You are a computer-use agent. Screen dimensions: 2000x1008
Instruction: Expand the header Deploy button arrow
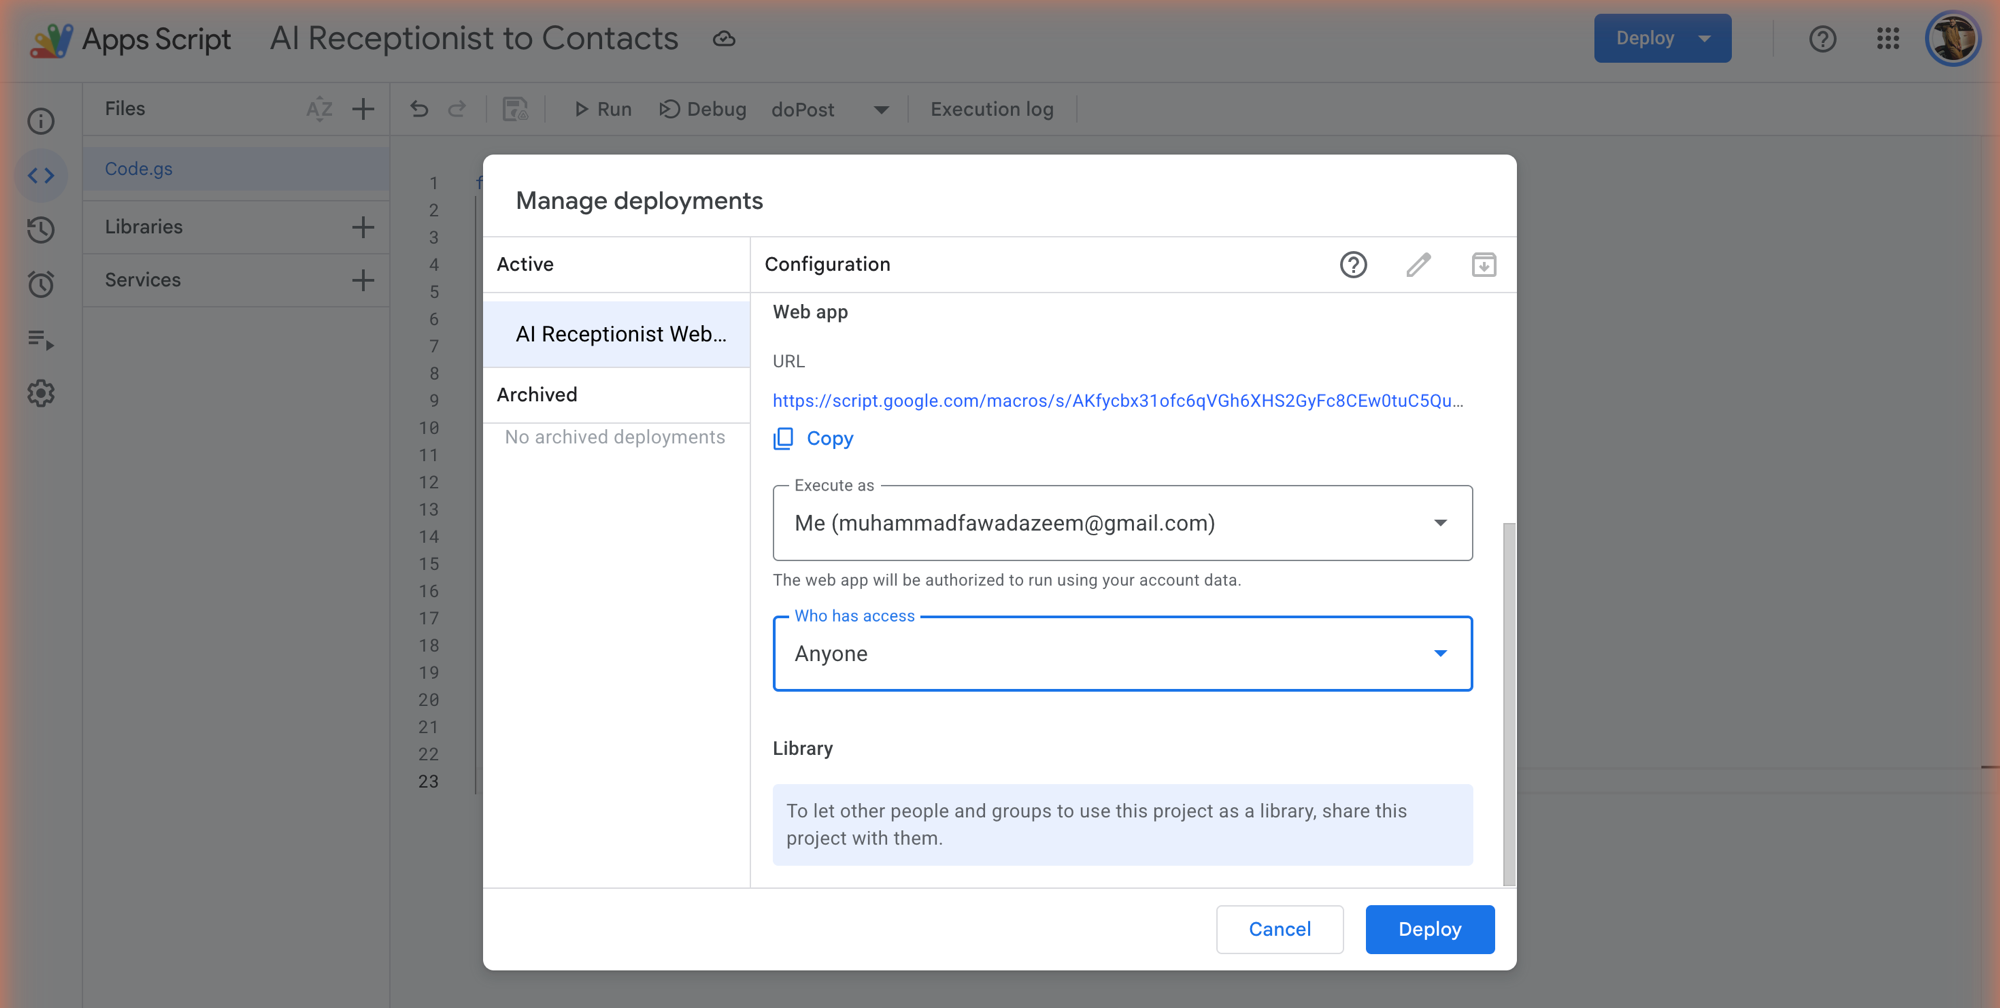(x=1705, y=39)
